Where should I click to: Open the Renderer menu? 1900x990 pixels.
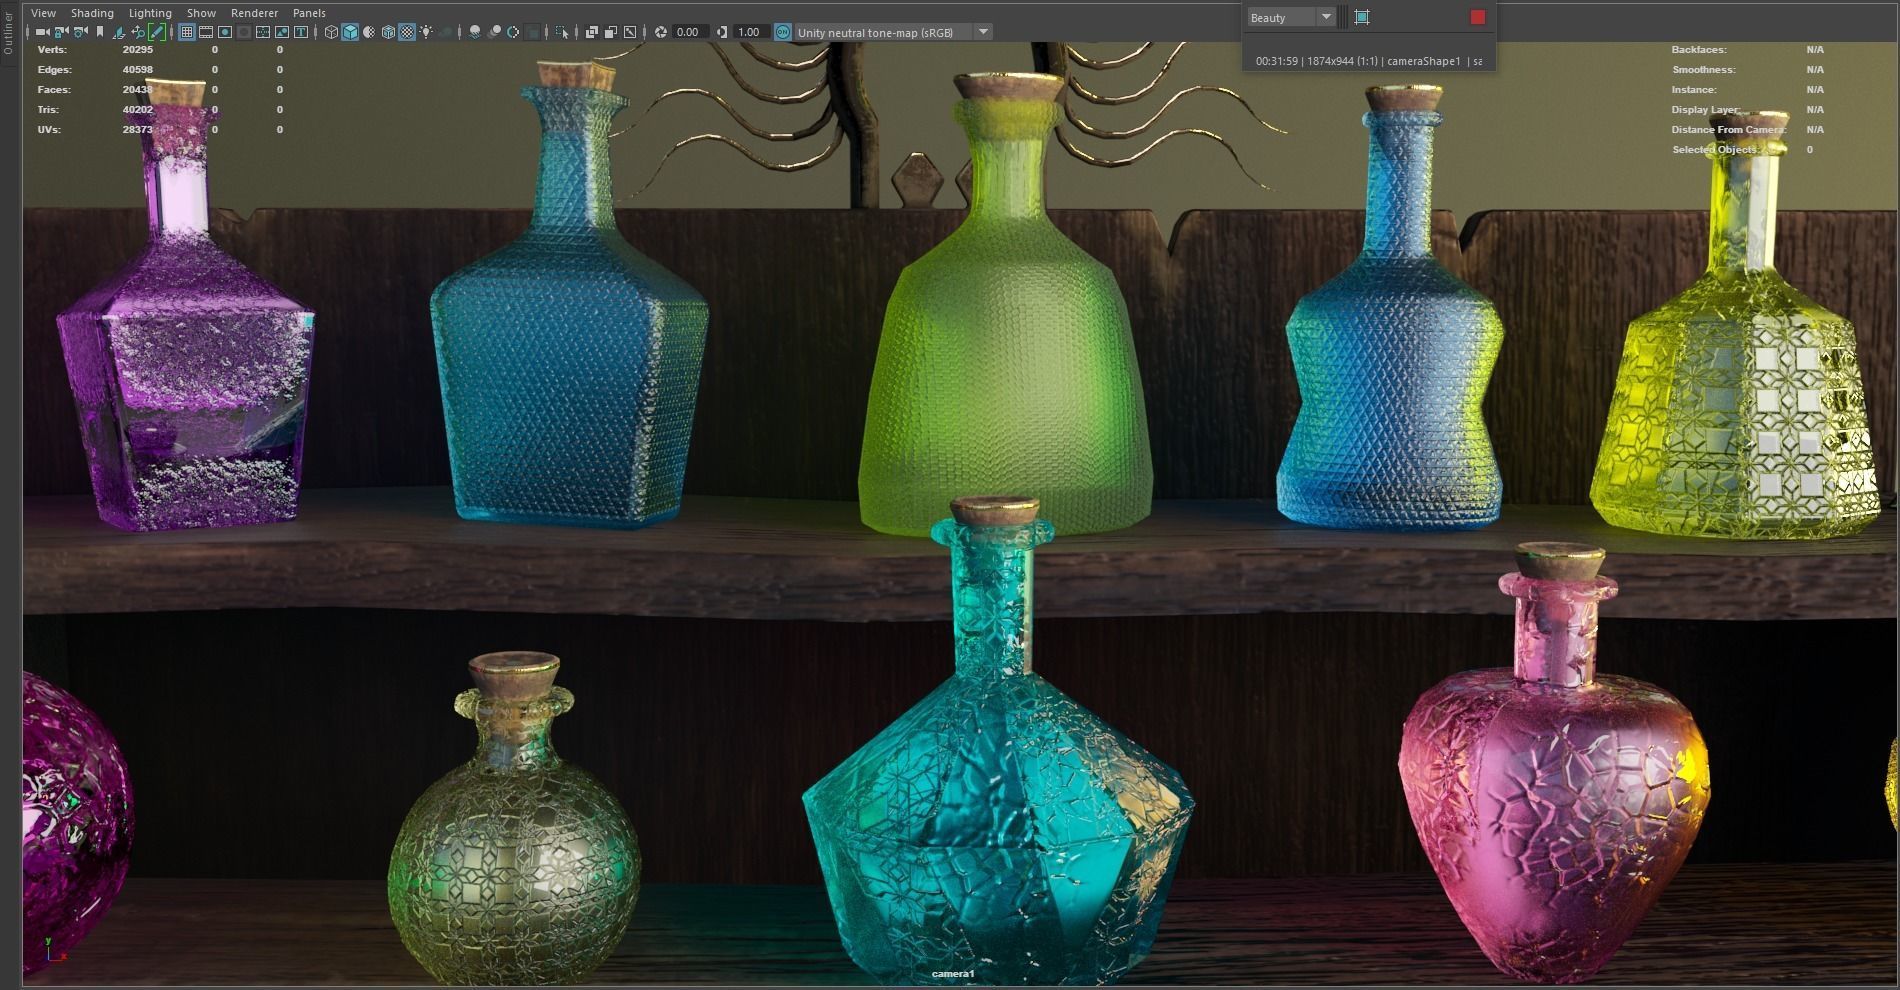point(253,12)
